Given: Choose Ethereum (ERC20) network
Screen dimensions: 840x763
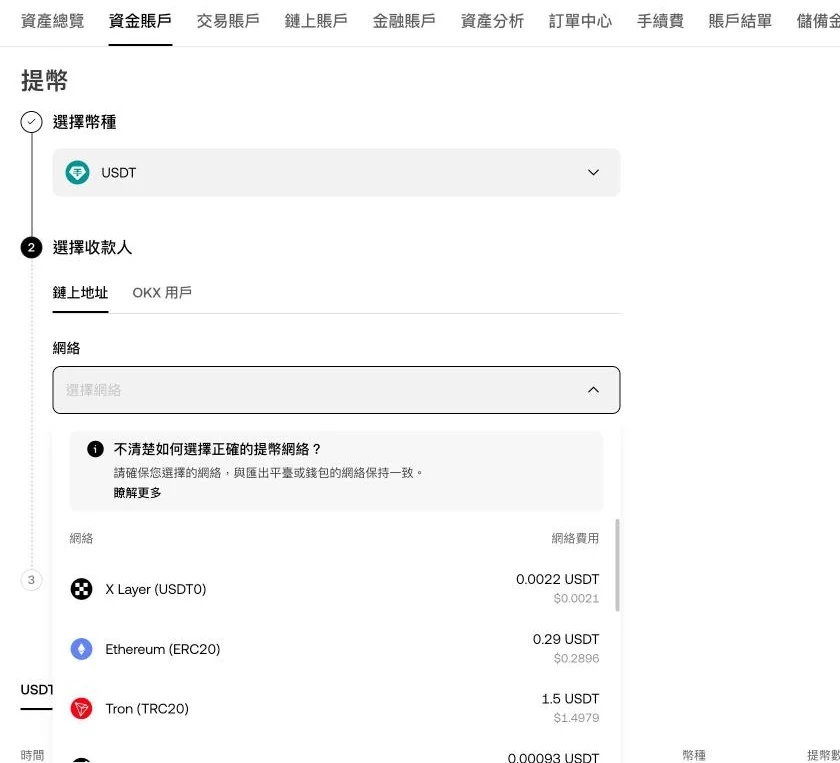Looking at the screenshot, I should (336, 649).
